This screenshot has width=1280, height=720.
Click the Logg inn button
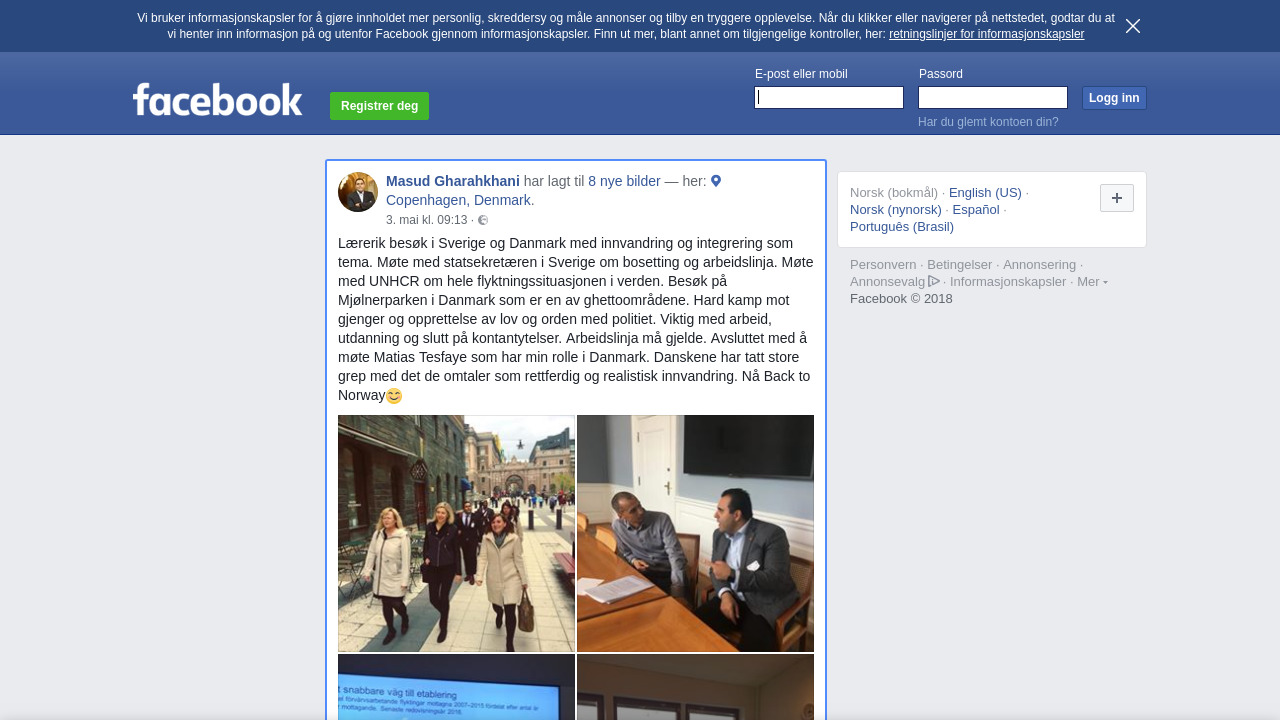tap(1114, 98)
